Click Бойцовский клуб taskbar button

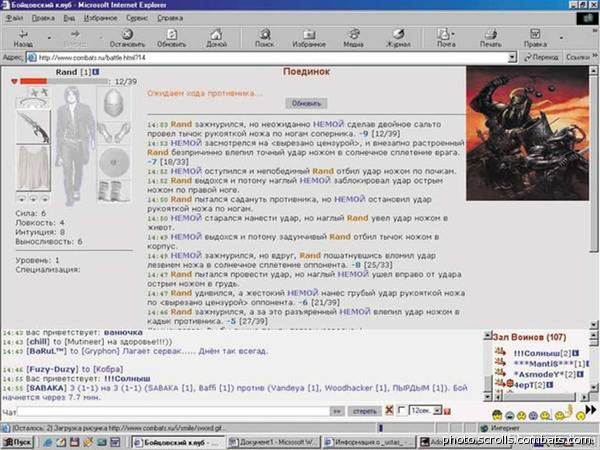tap(178, 442)
